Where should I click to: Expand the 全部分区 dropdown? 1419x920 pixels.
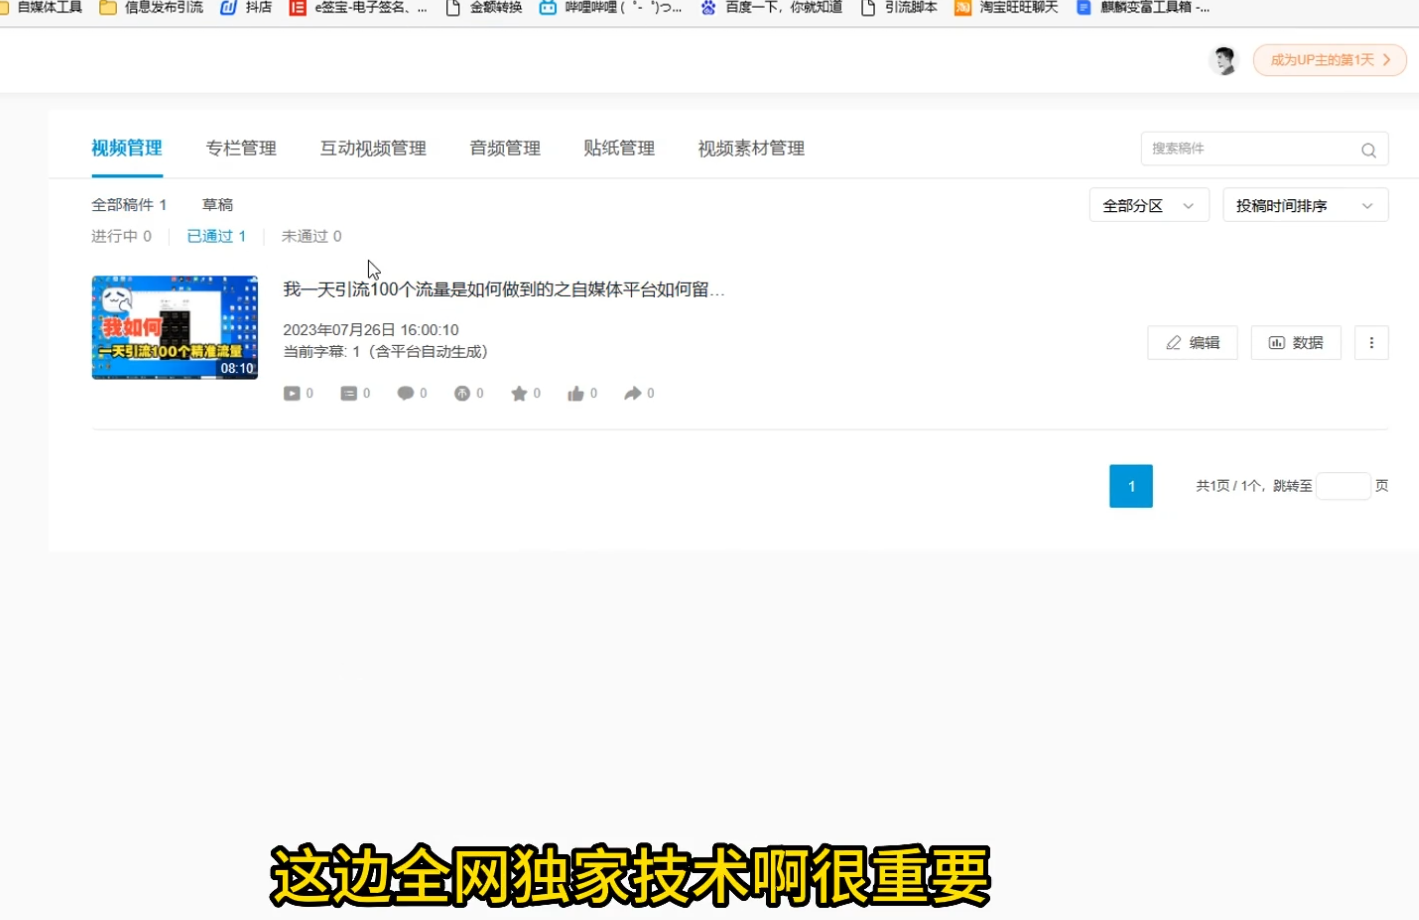tap(1149, 206)
